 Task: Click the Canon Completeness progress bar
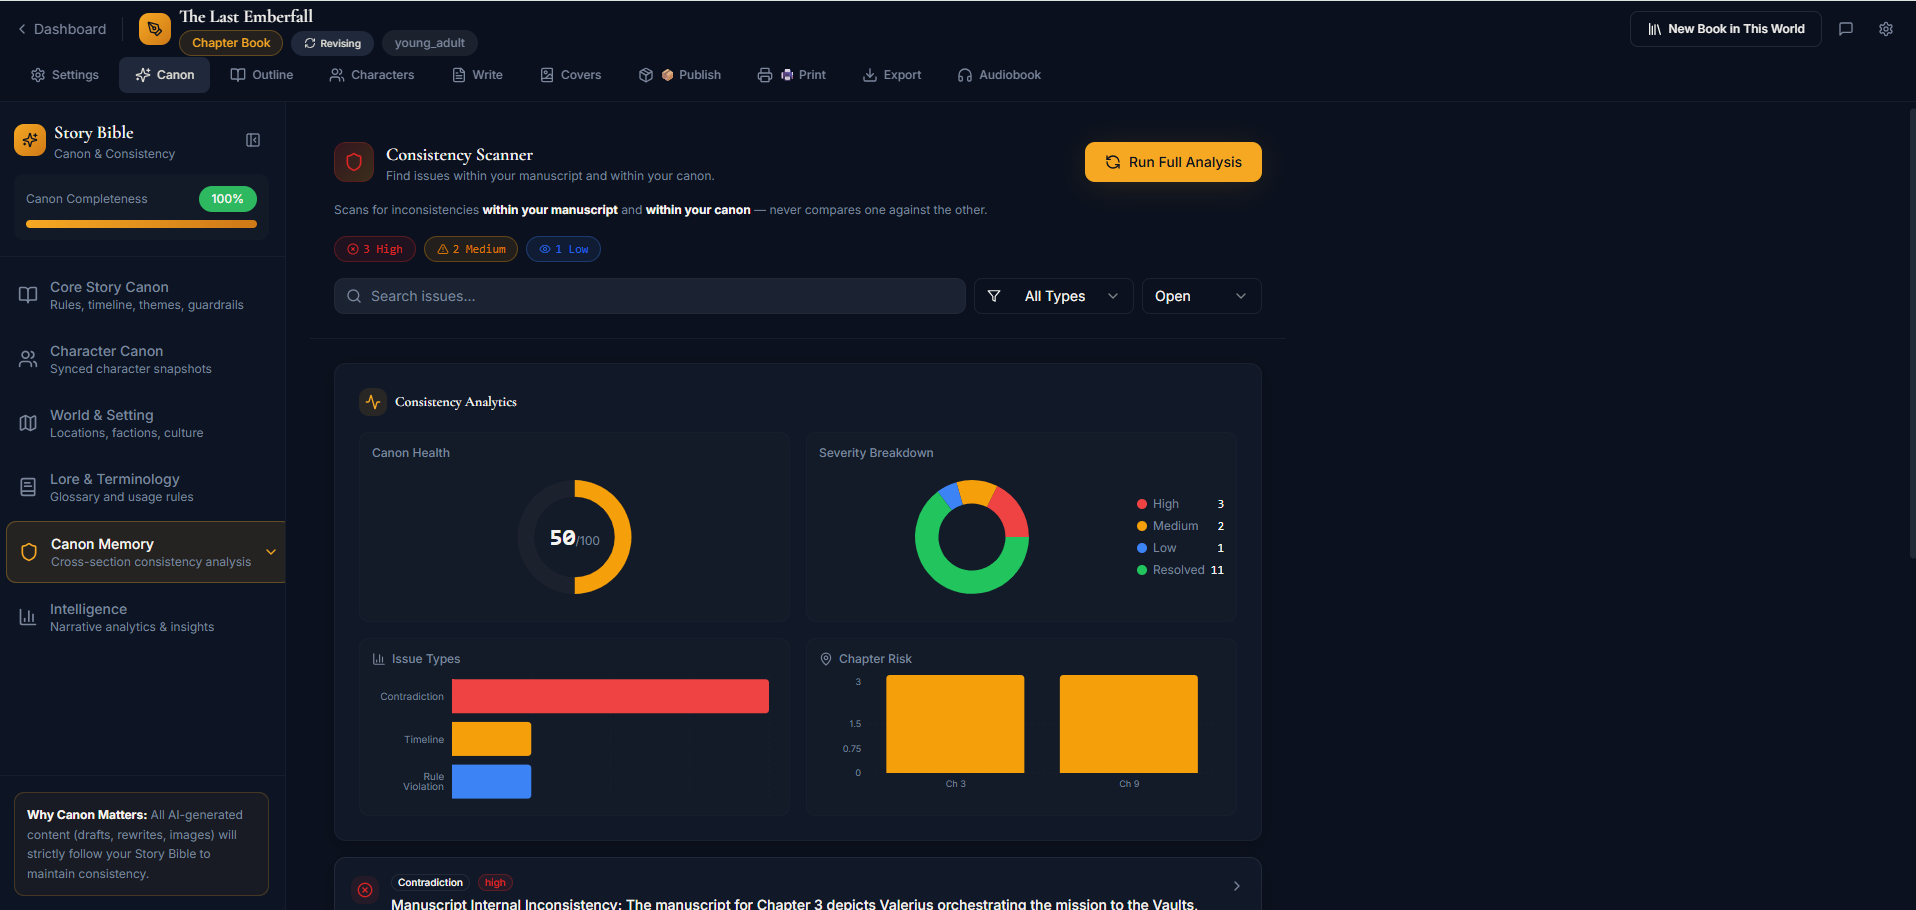coord(141,224)
